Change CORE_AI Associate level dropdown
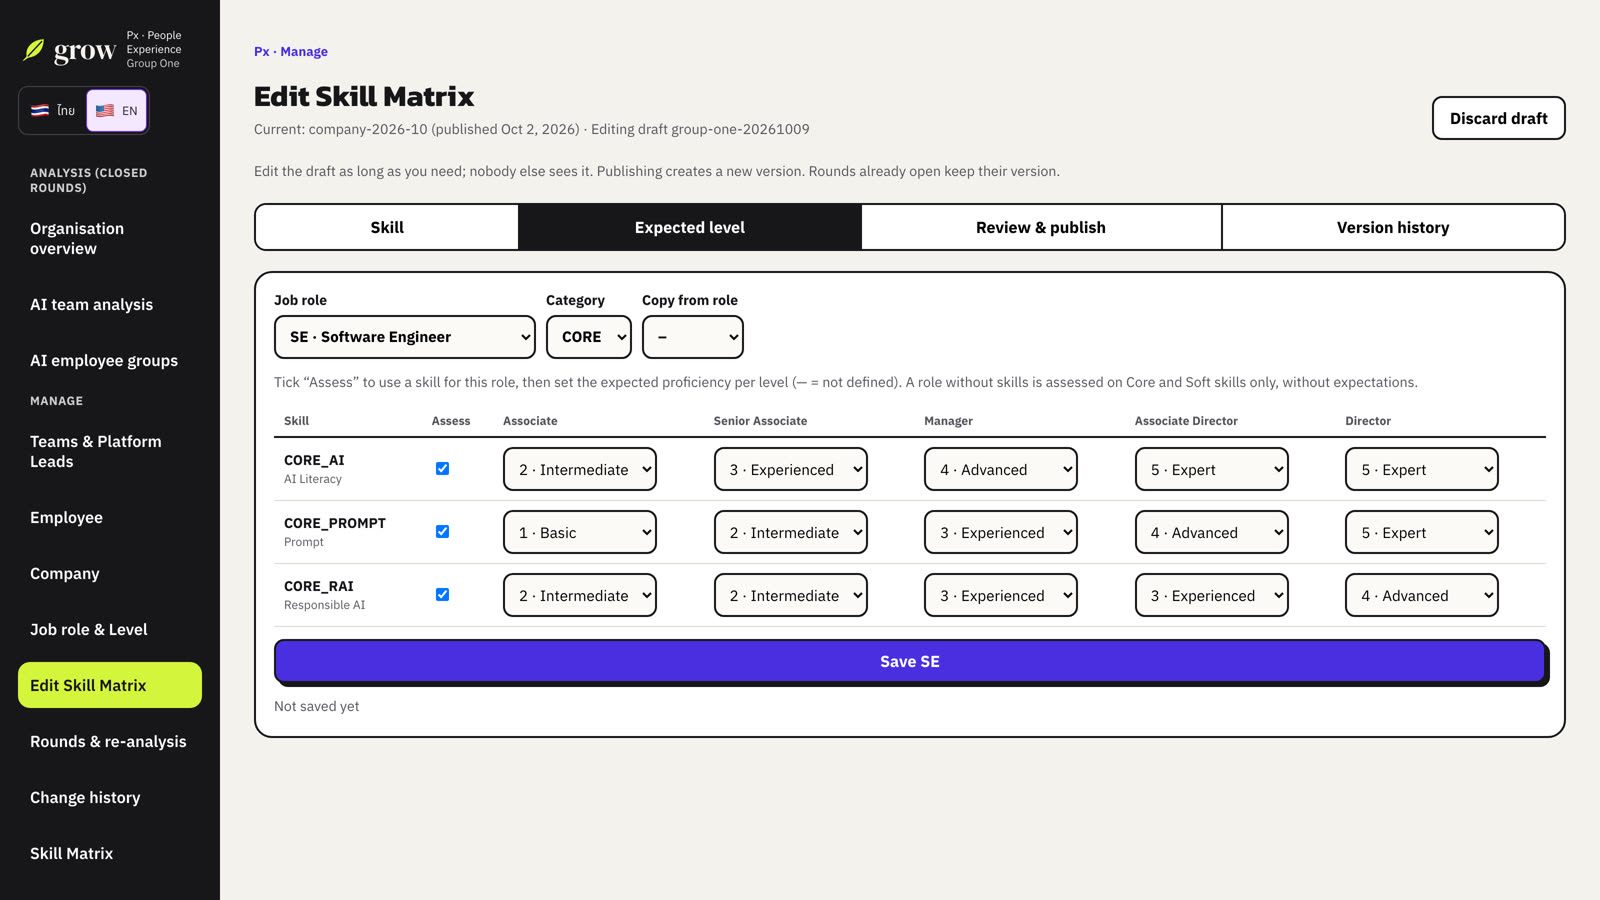The height and width of the screenshot is (900, 1600). (x=580, y=469)
